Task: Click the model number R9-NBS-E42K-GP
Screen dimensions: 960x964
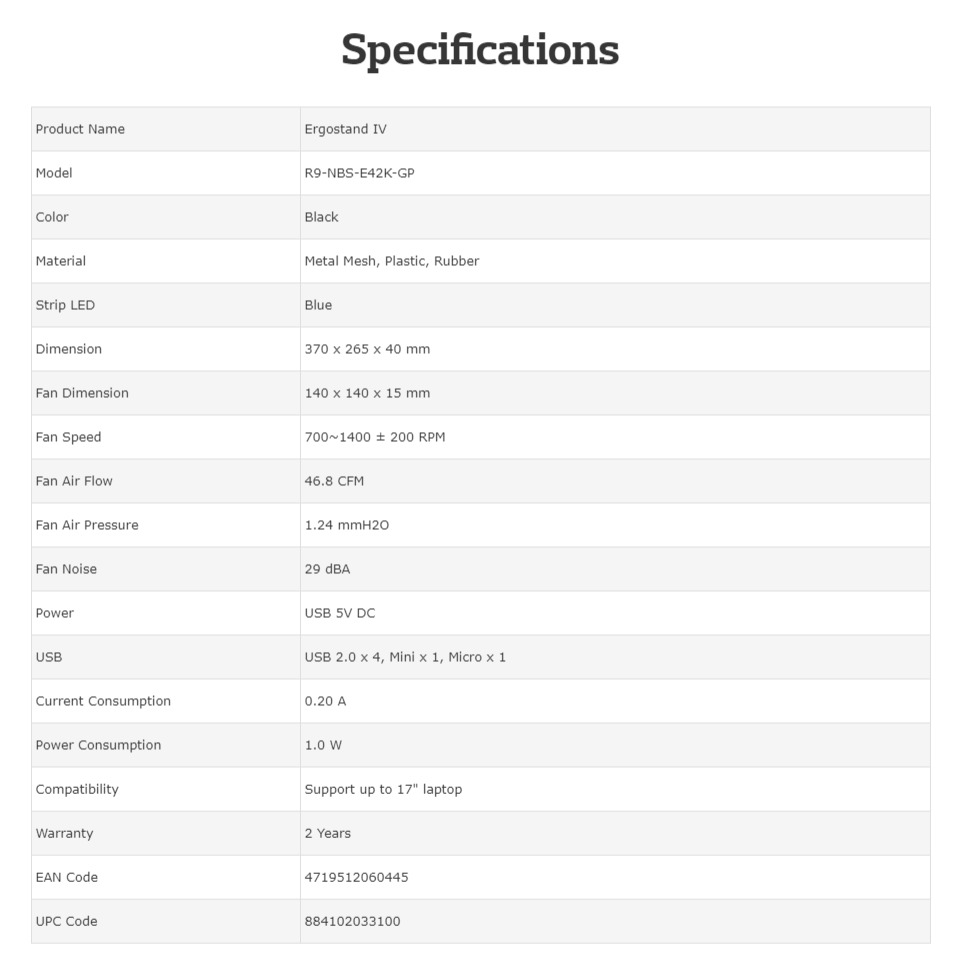Action: click(360, 173)
